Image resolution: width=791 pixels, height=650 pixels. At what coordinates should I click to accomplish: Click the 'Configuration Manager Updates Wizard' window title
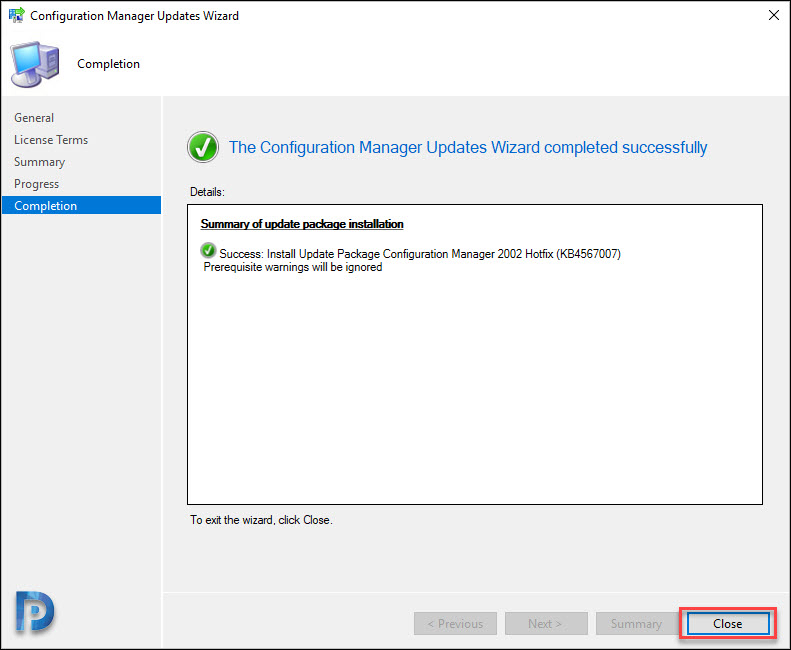[x=134, y=16]
